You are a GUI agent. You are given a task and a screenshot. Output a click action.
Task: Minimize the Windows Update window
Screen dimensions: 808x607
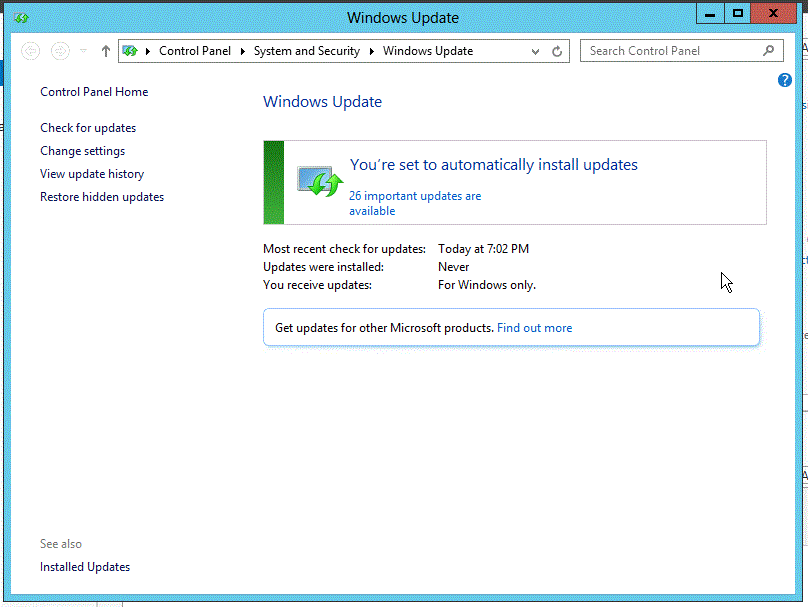pos(710,14)
